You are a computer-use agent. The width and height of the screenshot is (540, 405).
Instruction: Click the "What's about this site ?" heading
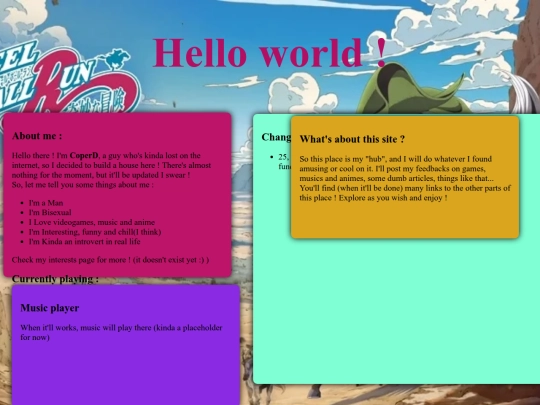coord(352,139)
